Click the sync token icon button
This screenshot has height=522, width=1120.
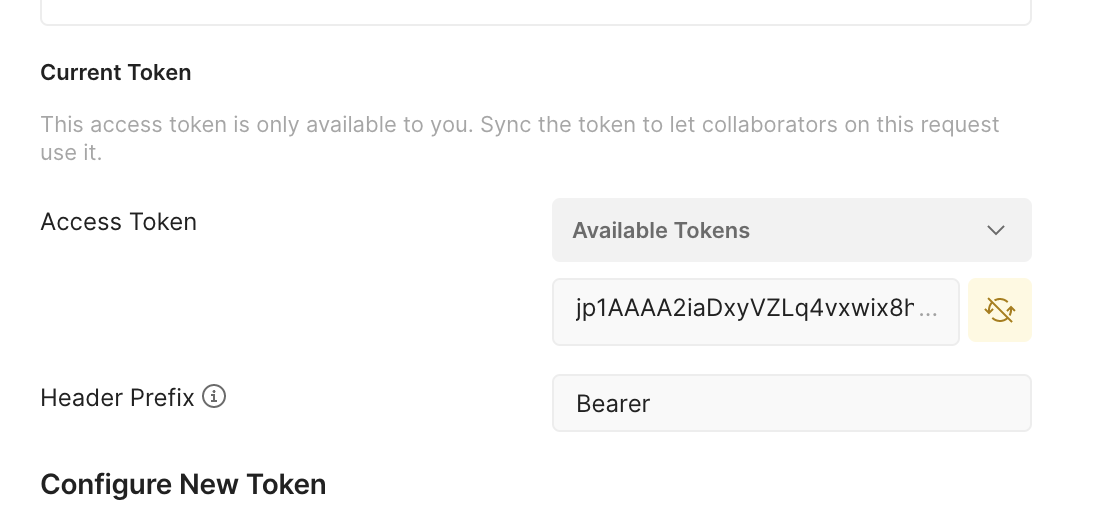[x=999, y=311]
